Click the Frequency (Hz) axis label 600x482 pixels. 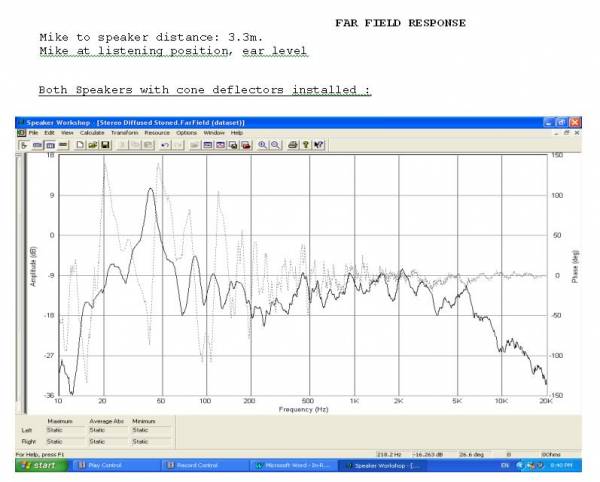(303, 409)
